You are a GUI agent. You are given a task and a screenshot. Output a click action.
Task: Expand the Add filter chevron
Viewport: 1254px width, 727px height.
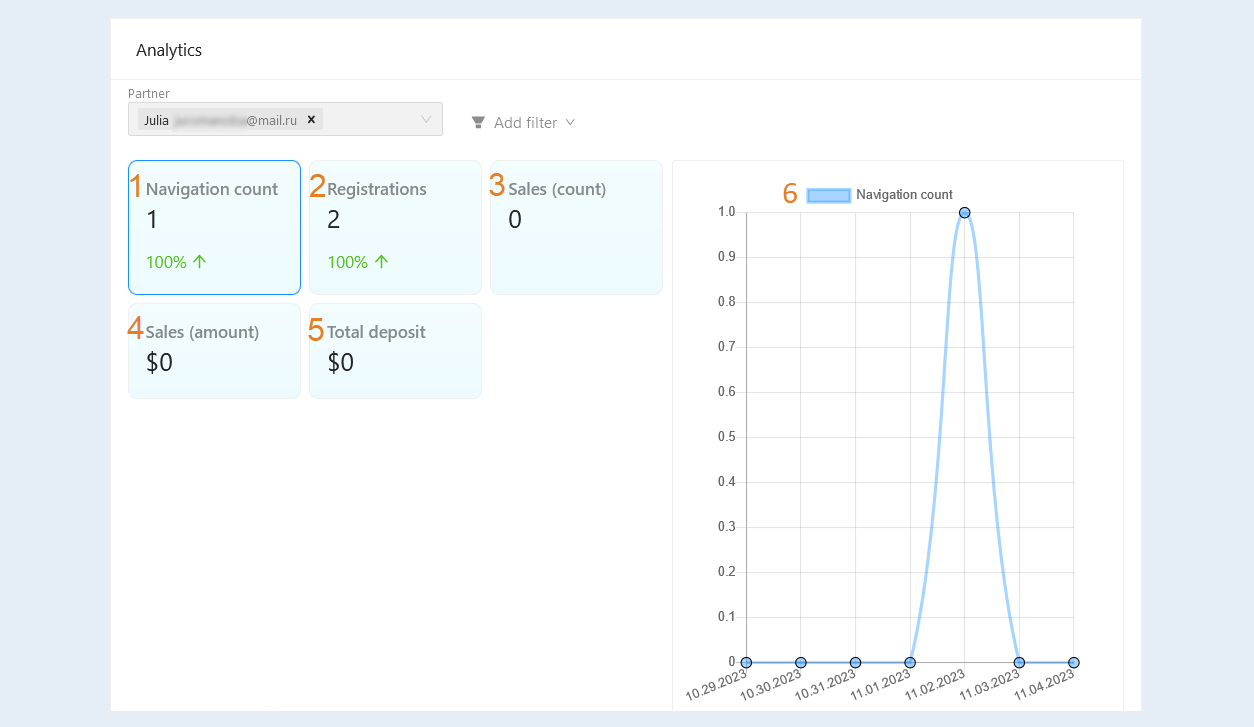point(570,122)
